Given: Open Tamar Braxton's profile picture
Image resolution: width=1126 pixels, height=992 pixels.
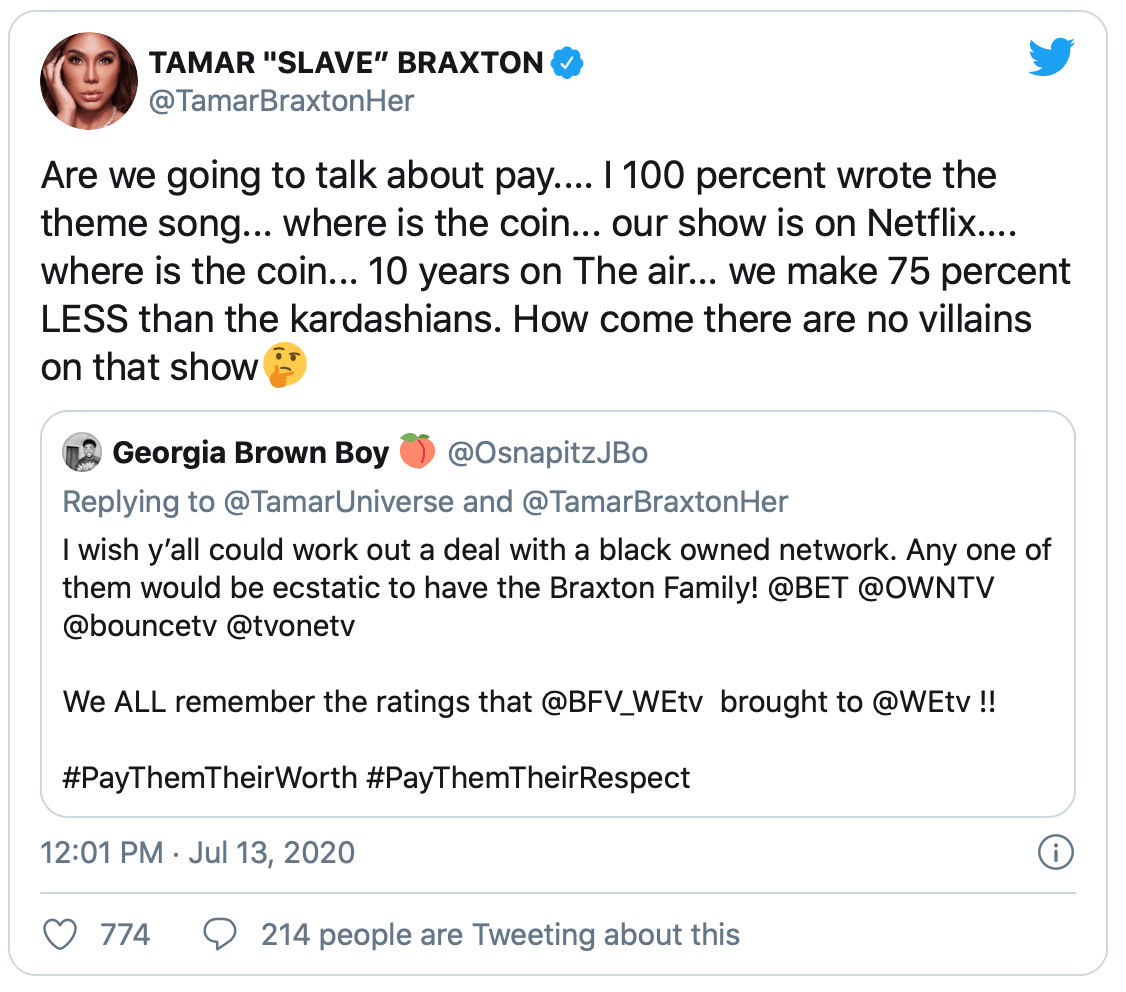Looking at the screenshot, I should (88, 80).
